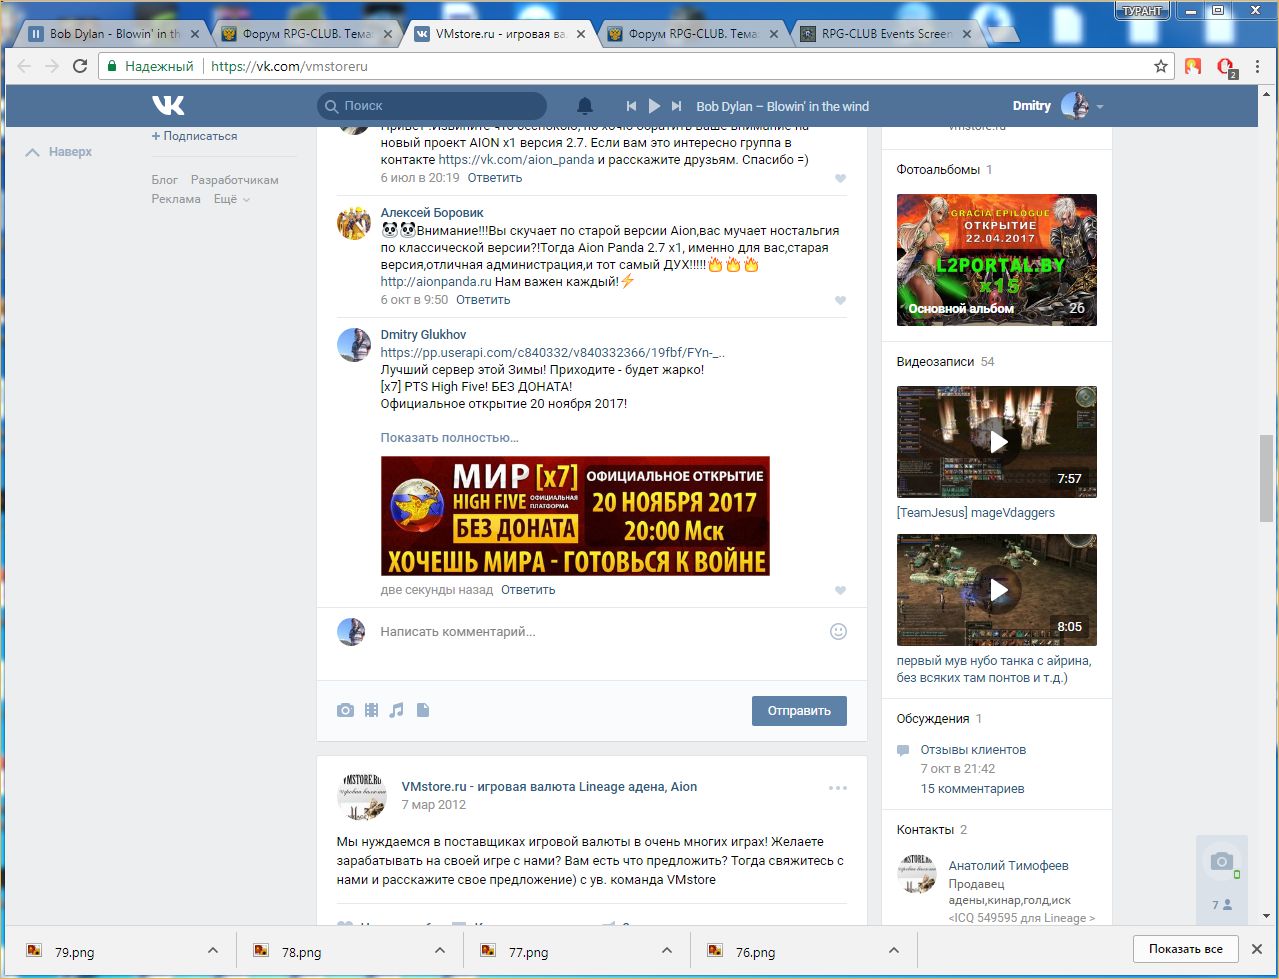Image resolution: width=1279 pixels, height=979 pixels.
Task: Skip to next track in header player
Action: (677, 106)
